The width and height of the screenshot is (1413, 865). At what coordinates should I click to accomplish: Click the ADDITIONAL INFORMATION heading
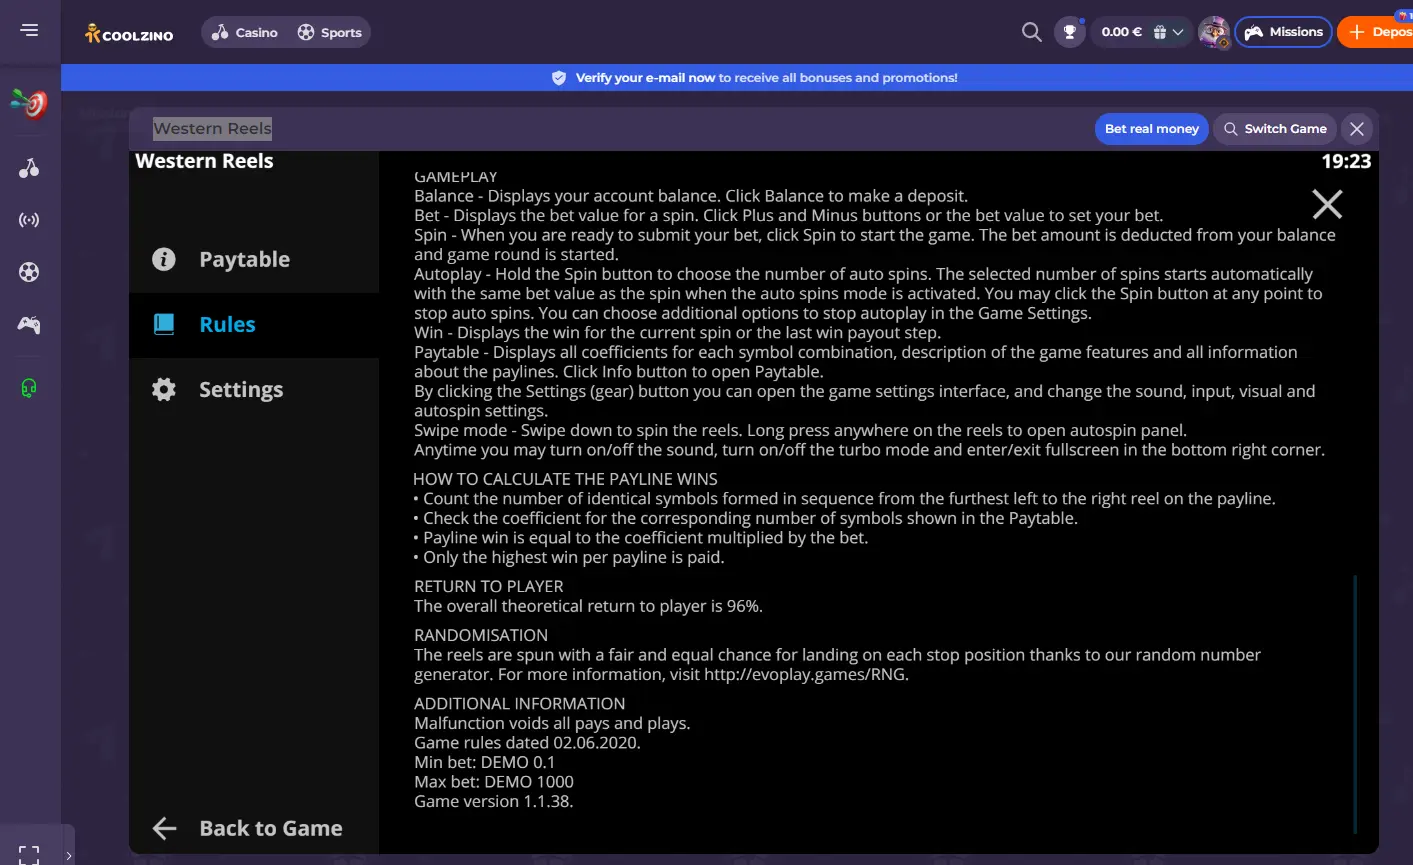pyautogui.click(x=520, y=704)
